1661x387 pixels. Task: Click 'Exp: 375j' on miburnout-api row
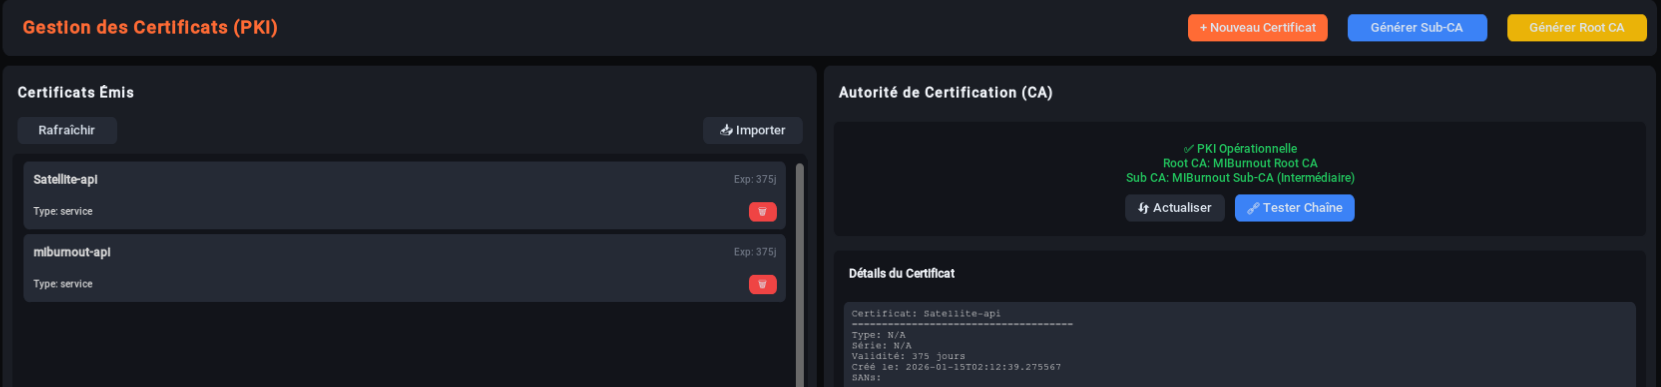pos(754,252)
